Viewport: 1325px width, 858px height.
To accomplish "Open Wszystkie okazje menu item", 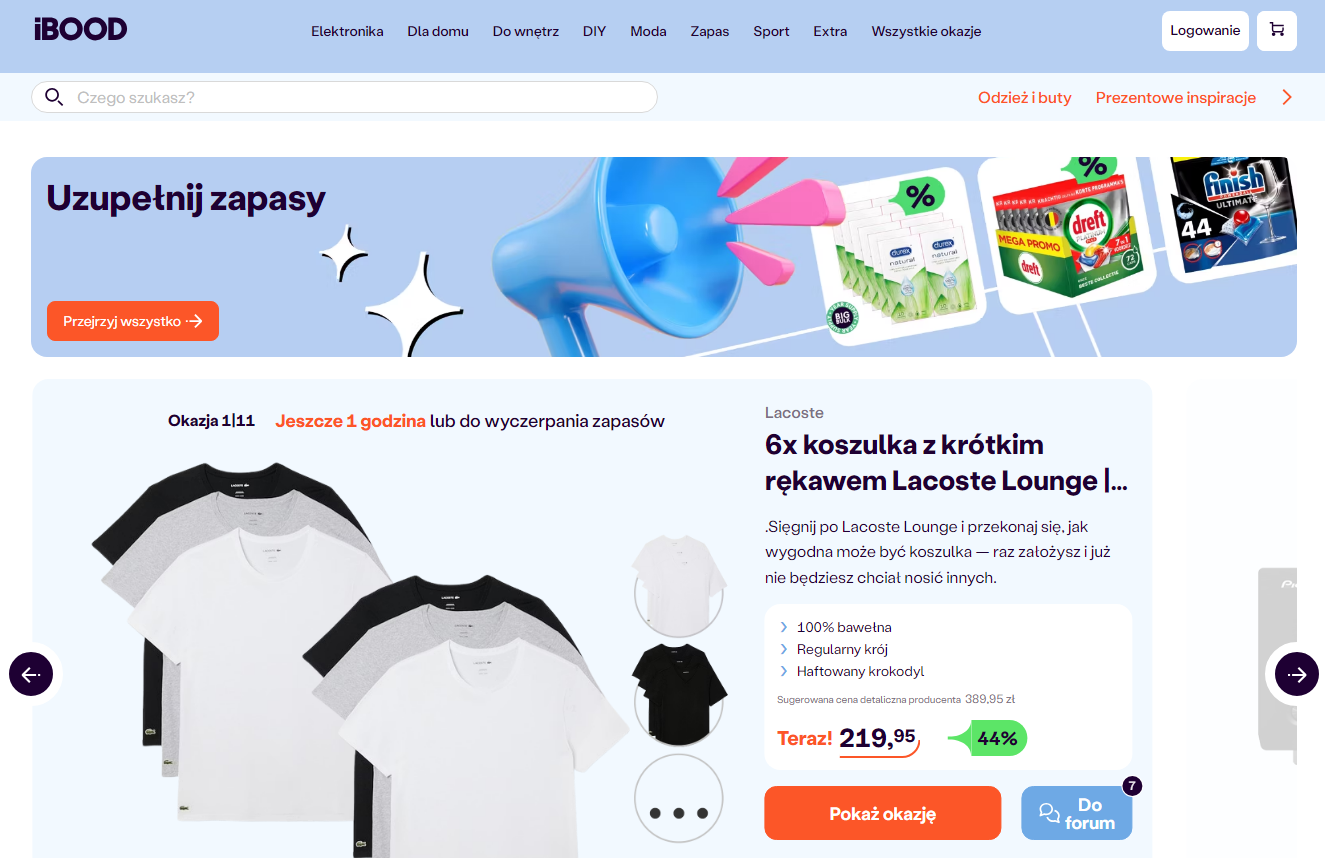I will 926,31.
